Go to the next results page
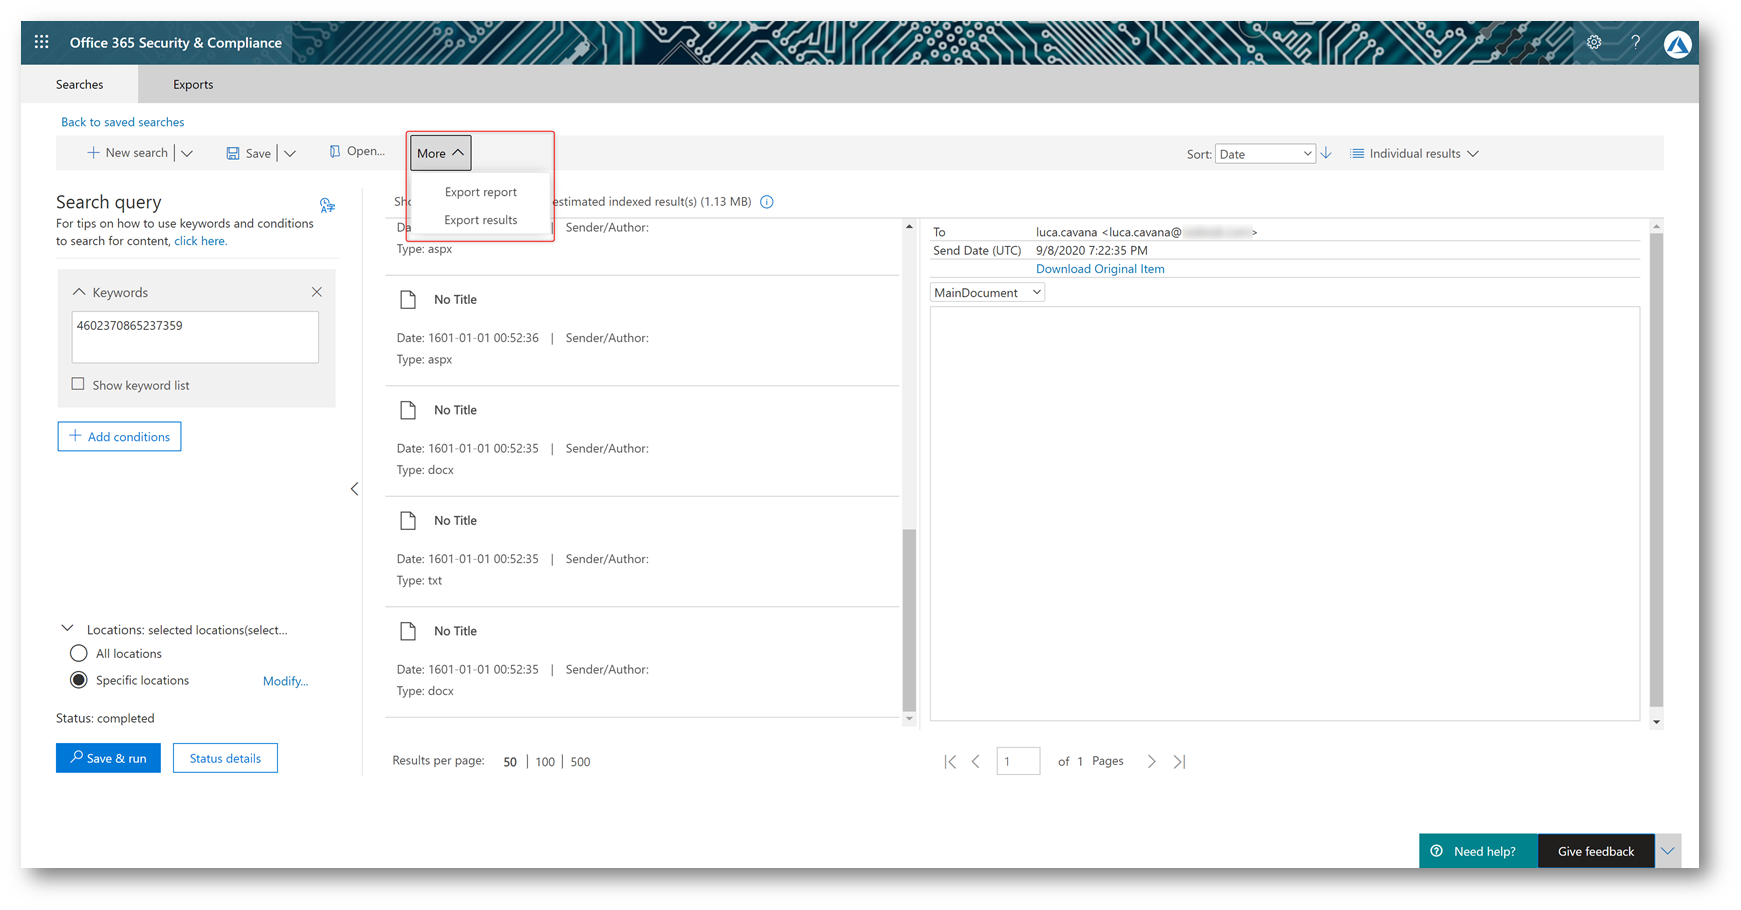This screenshot has height=910, width=1741. 1152,762
